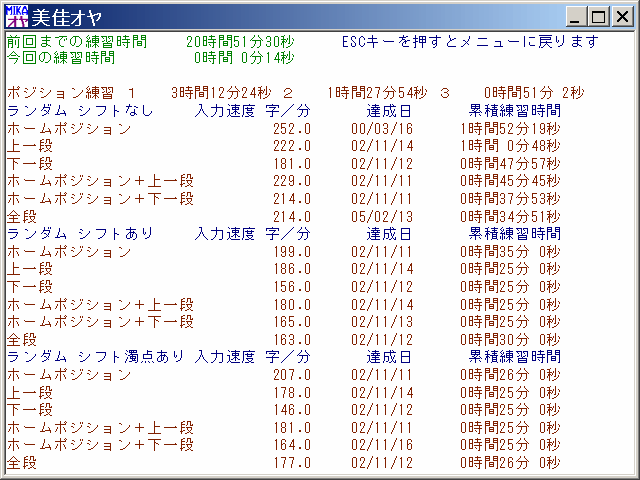Close the 美佳オヤ window
The height and width of the screenshot is (480, 640).
point(622,16)
